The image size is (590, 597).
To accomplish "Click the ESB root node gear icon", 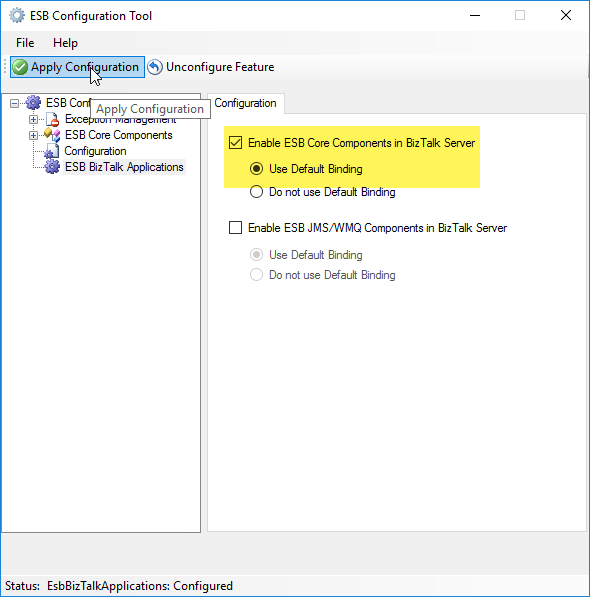I will (x=33, y=103).
